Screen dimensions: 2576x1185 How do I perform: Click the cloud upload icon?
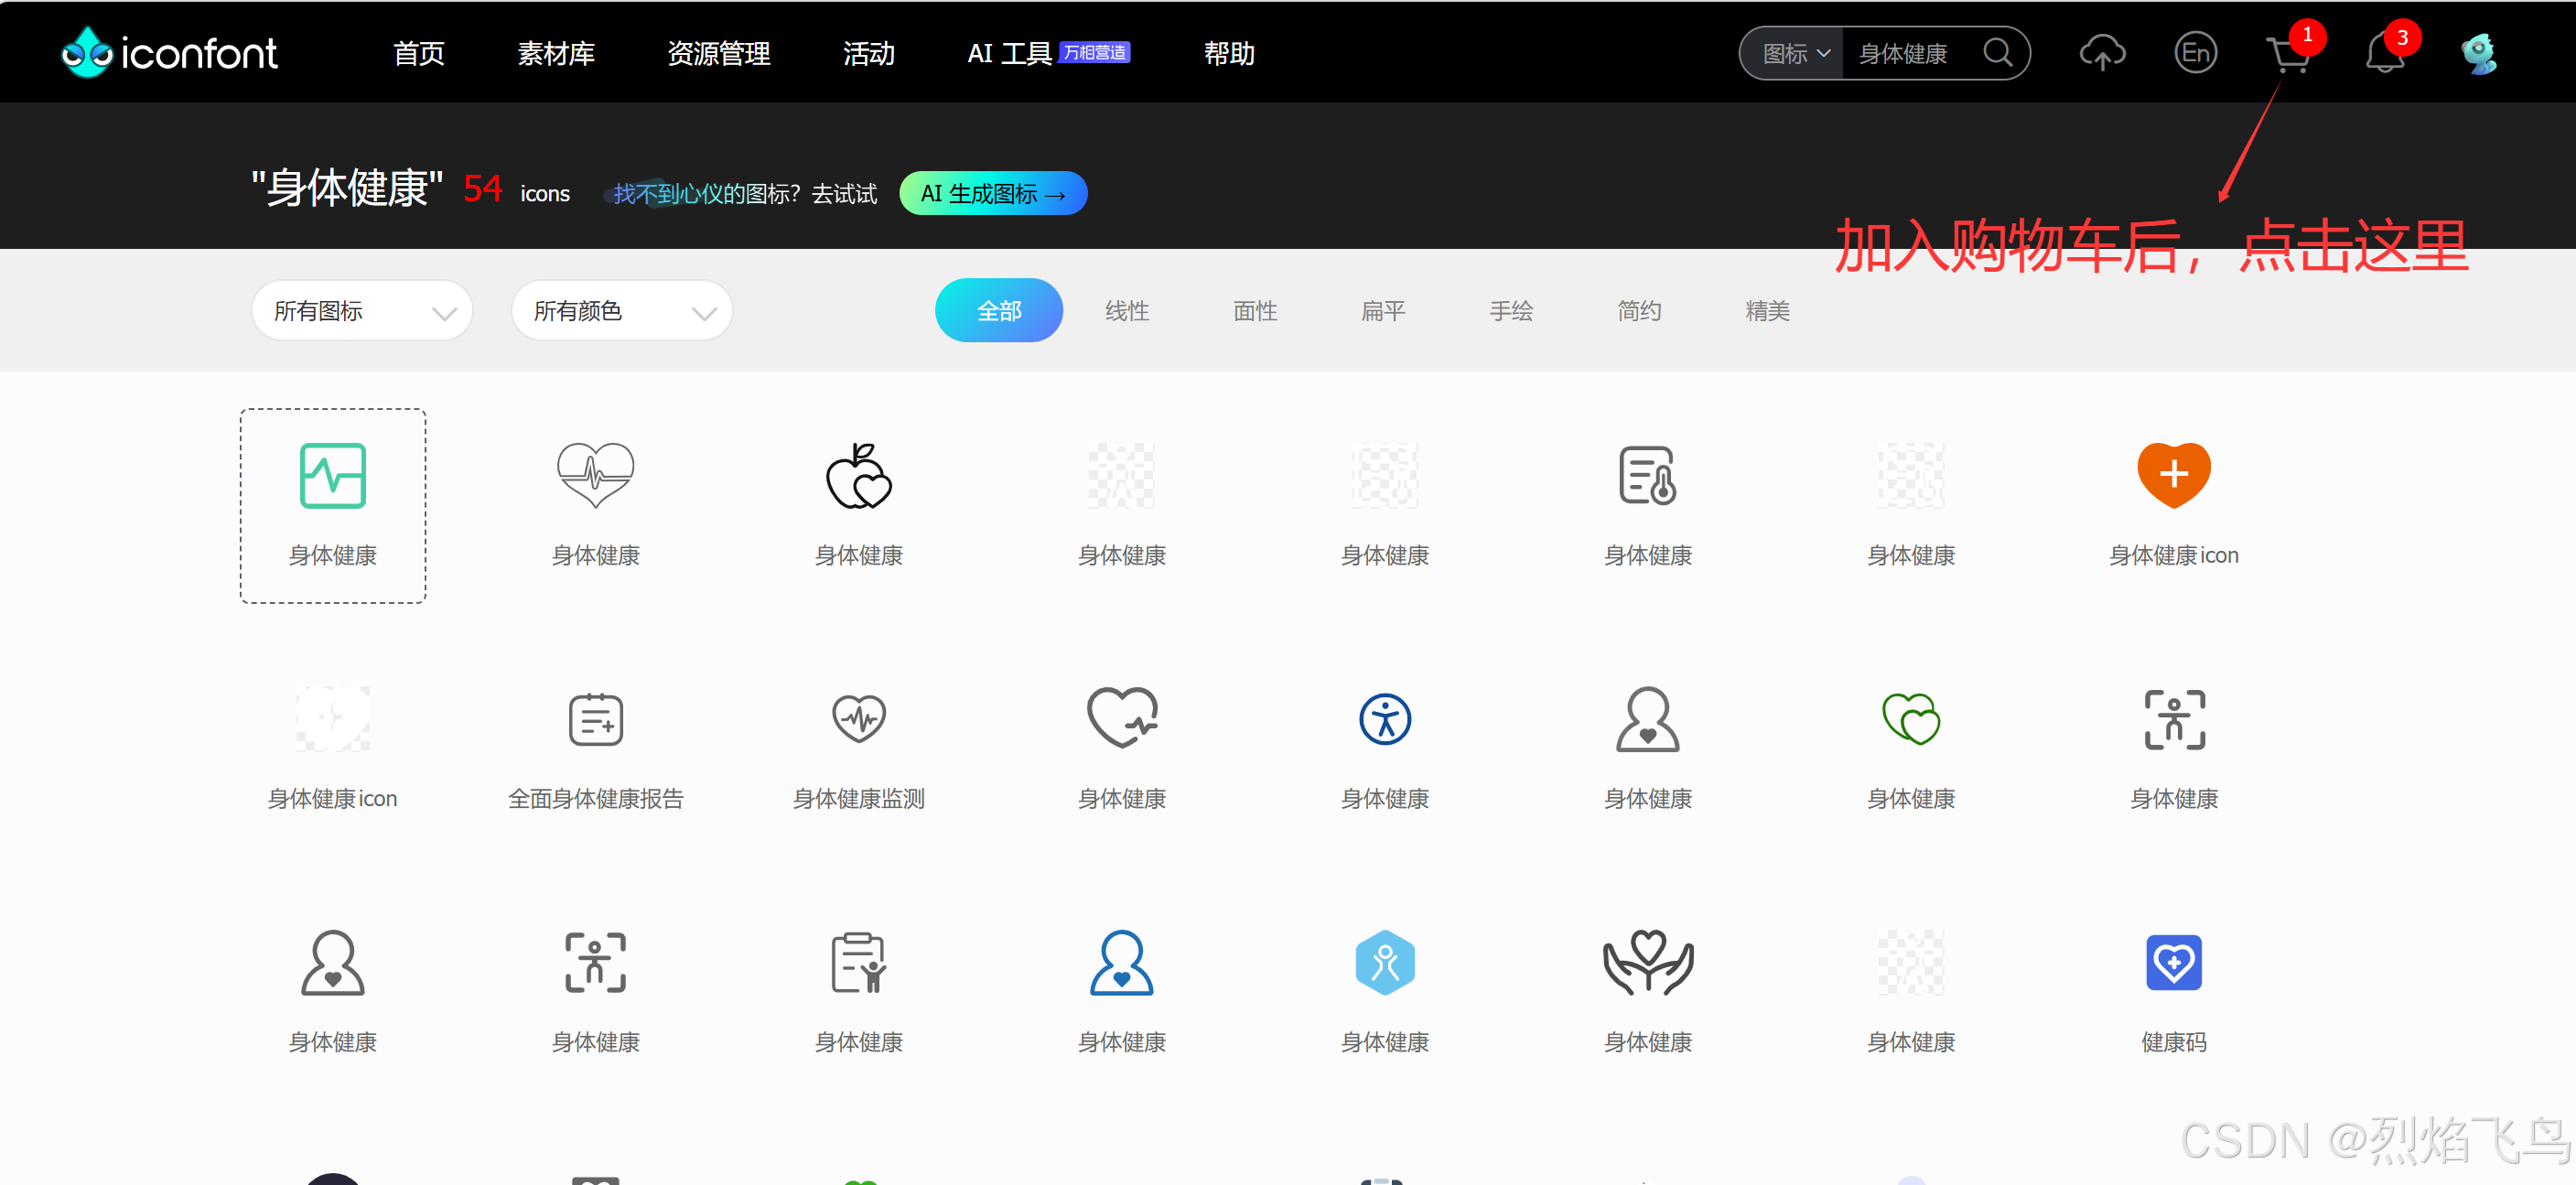point(2102,53)
